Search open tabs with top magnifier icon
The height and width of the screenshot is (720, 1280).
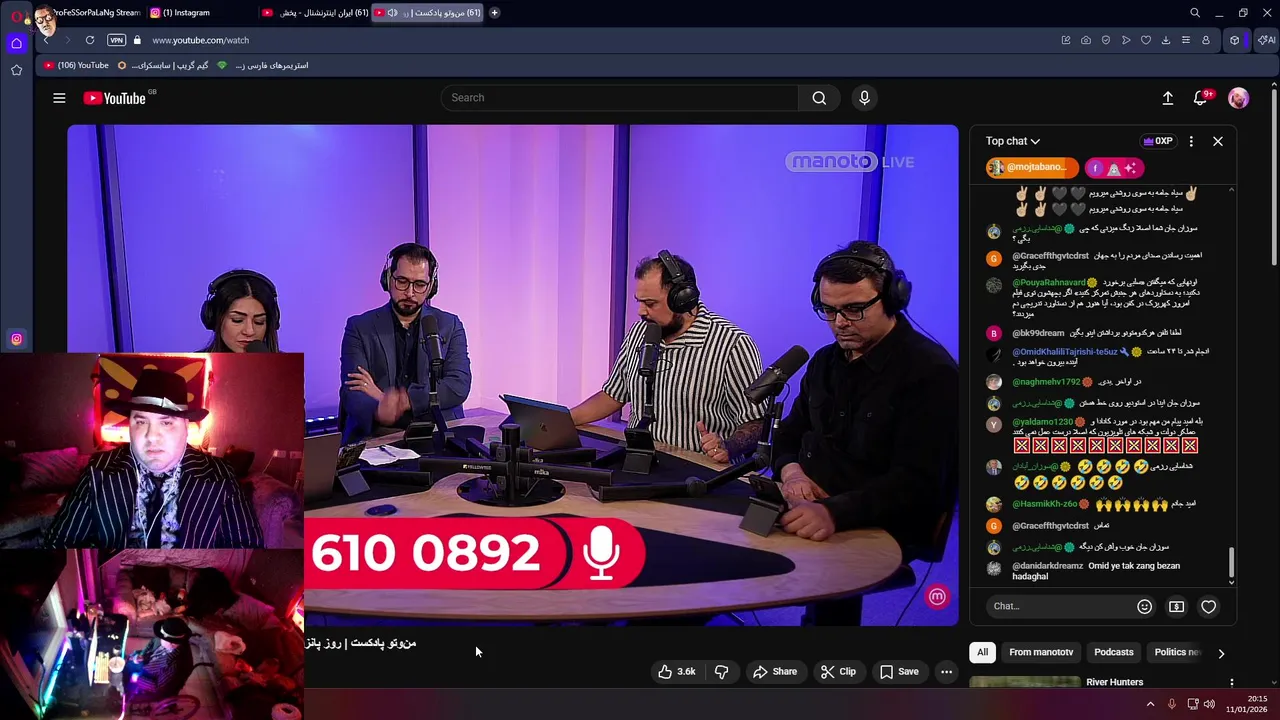1195,13
